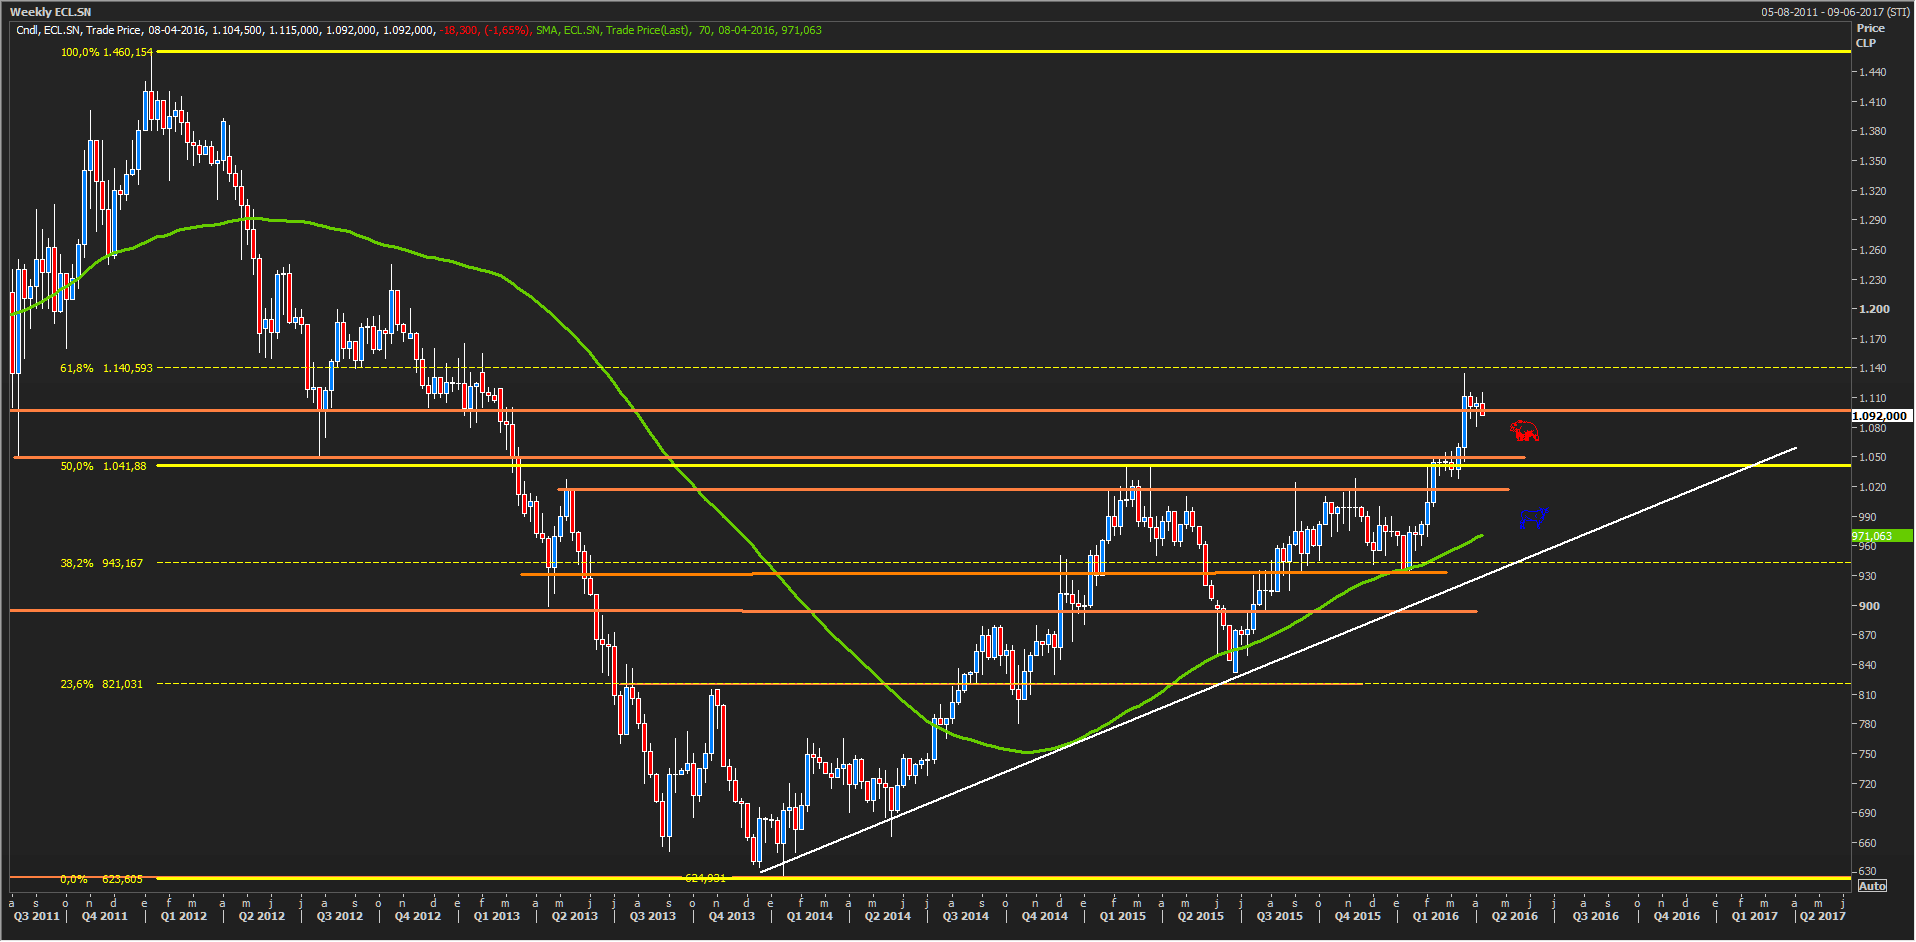The image size is (1916, 942).
Task: Select the 0,0% 623,605 Fibonacci label
Action: pyautogui.click(x=102, y=879)
